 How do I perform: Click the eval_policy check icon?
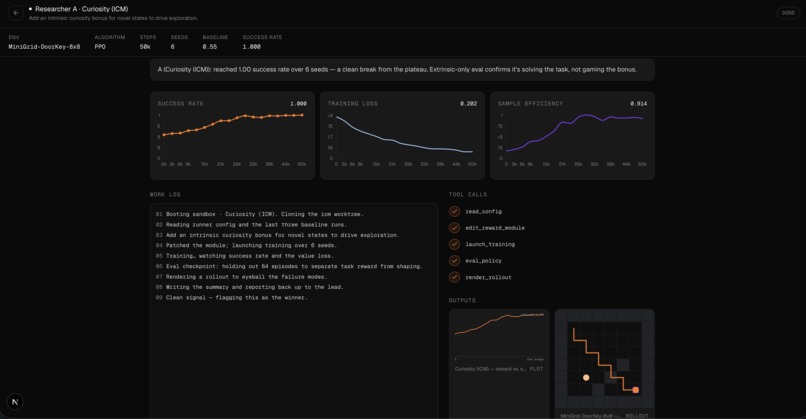click(454, 261)
